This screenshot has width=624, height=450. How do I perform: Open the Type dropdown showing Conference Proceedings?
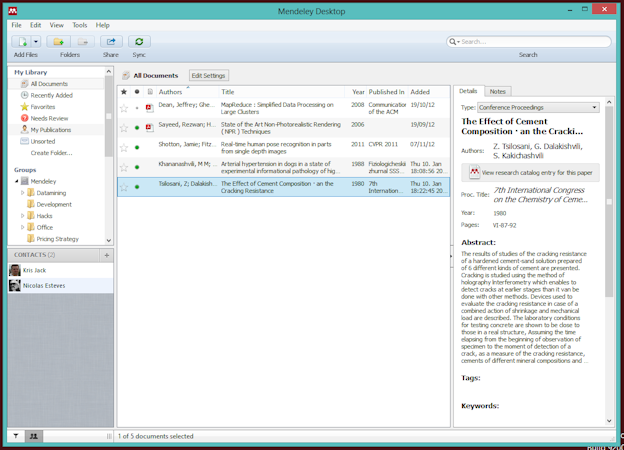pos(538,107)
